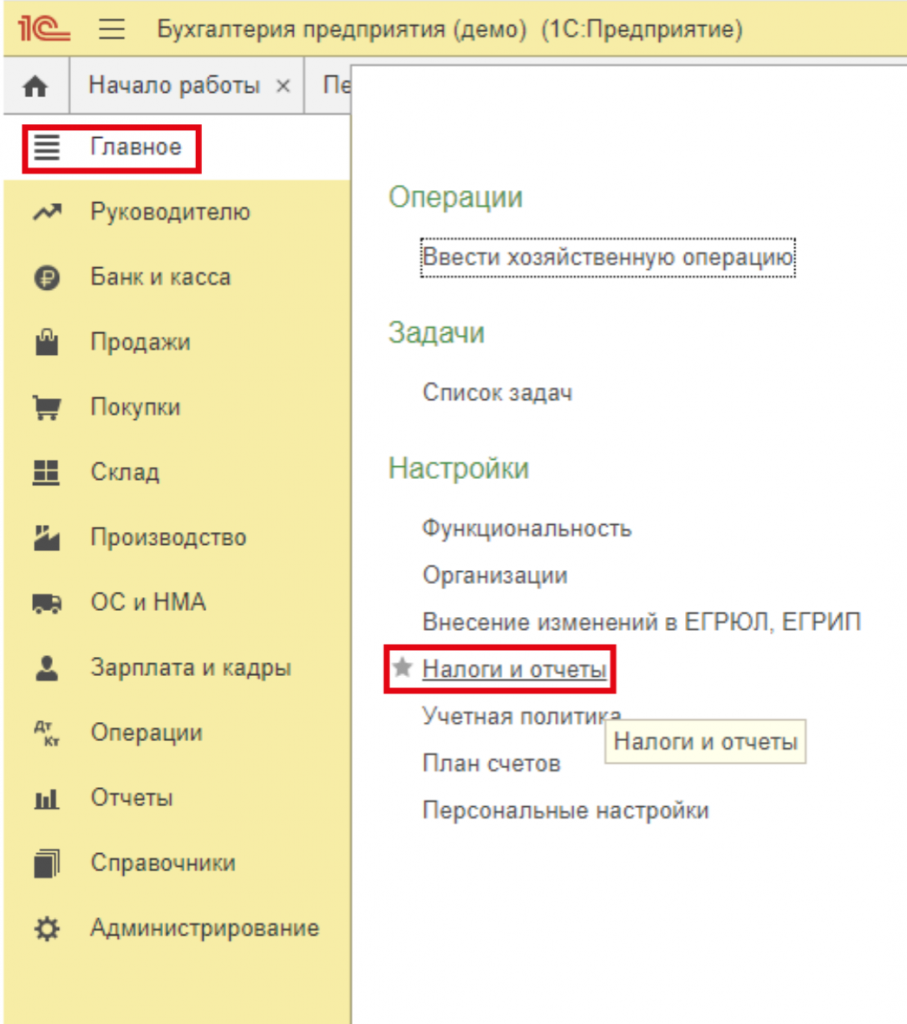Open the hamburger main menu icon
This screenshot has width=907, height=1024.
pos(112,29)
